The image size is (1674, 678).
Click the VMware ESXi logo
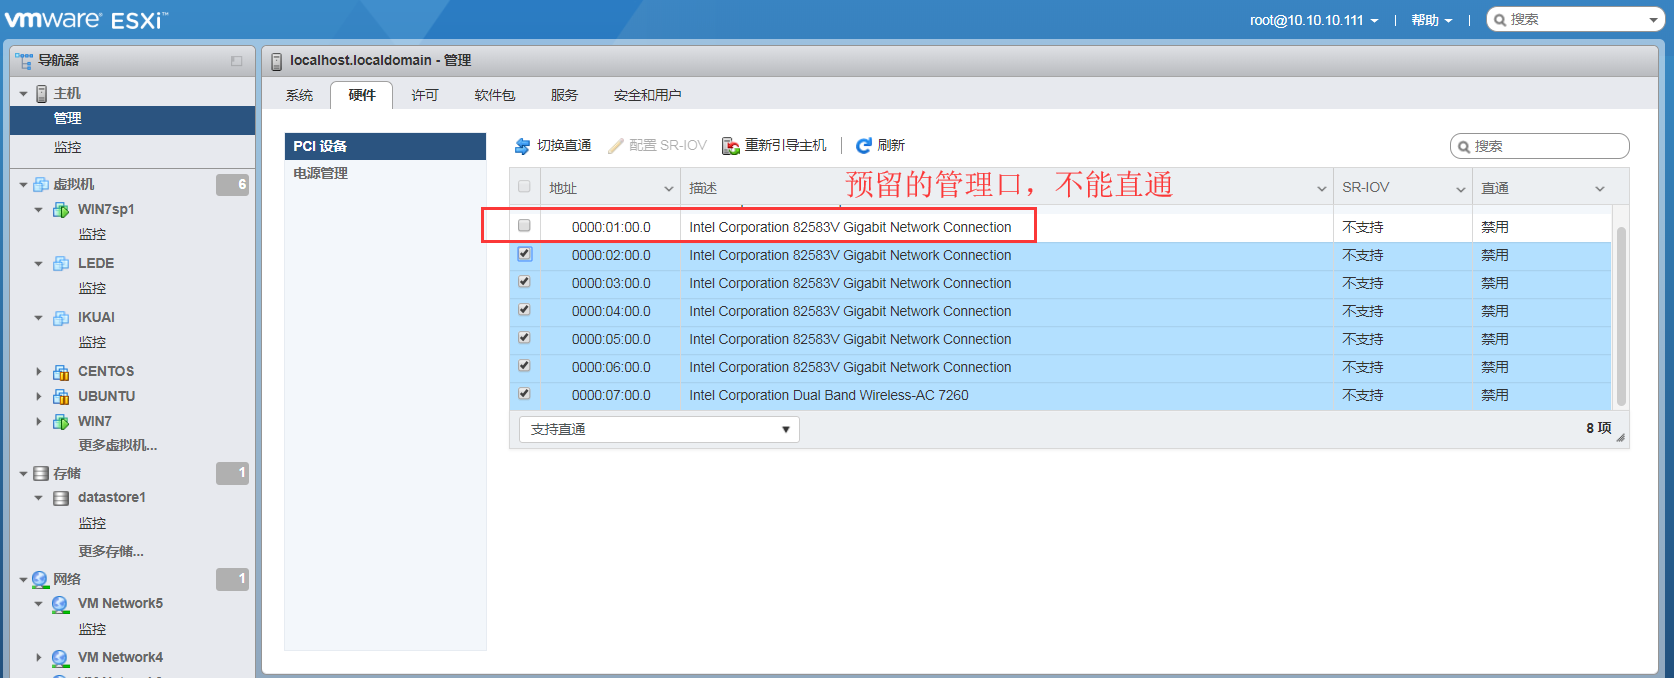coord(86,20)
